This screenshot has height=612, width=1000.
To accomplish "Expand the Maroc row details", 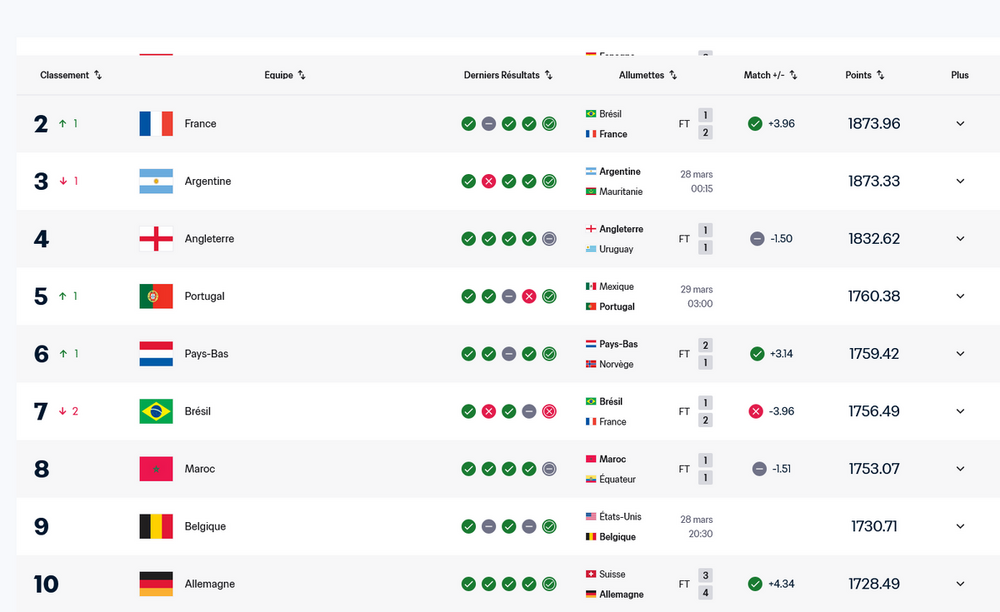I will (x=960, y=469).
